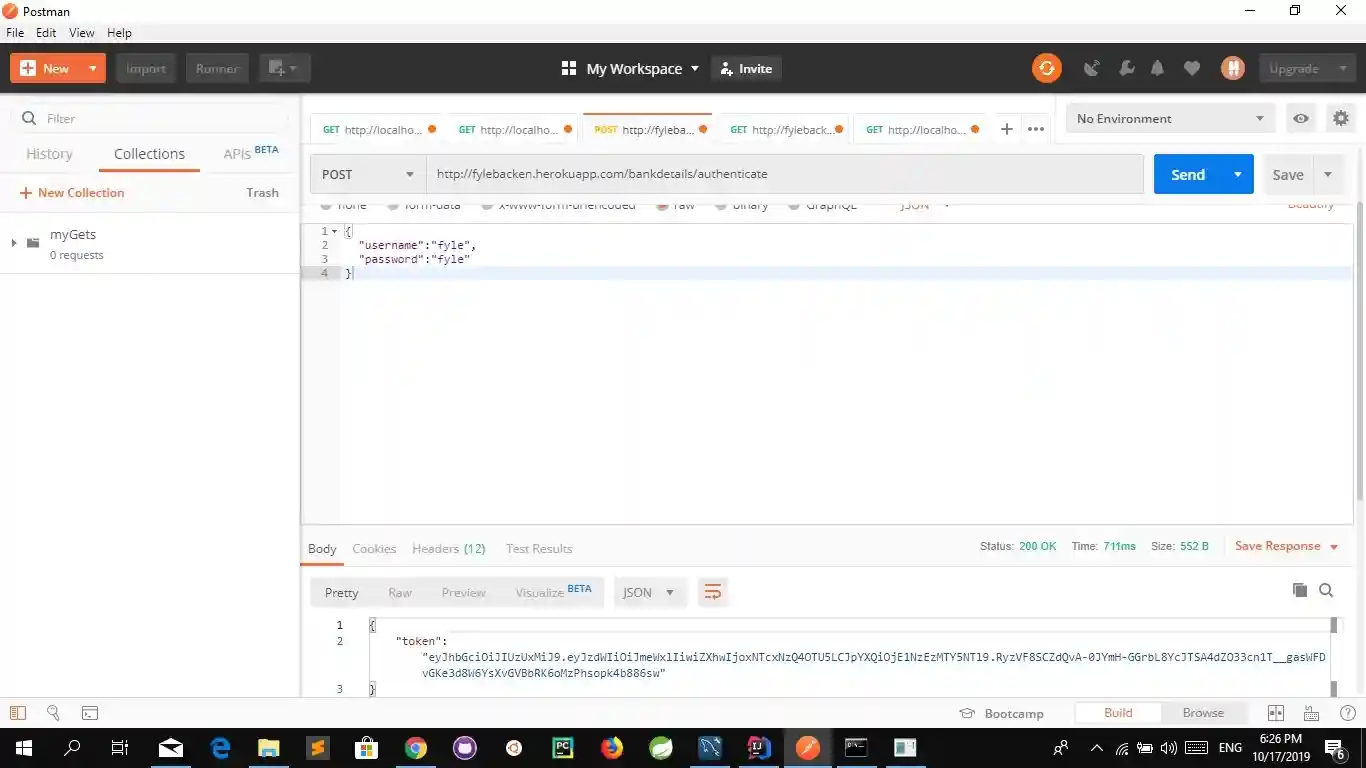
Task: Open the POST method dropdown
Action: [368, 174]
